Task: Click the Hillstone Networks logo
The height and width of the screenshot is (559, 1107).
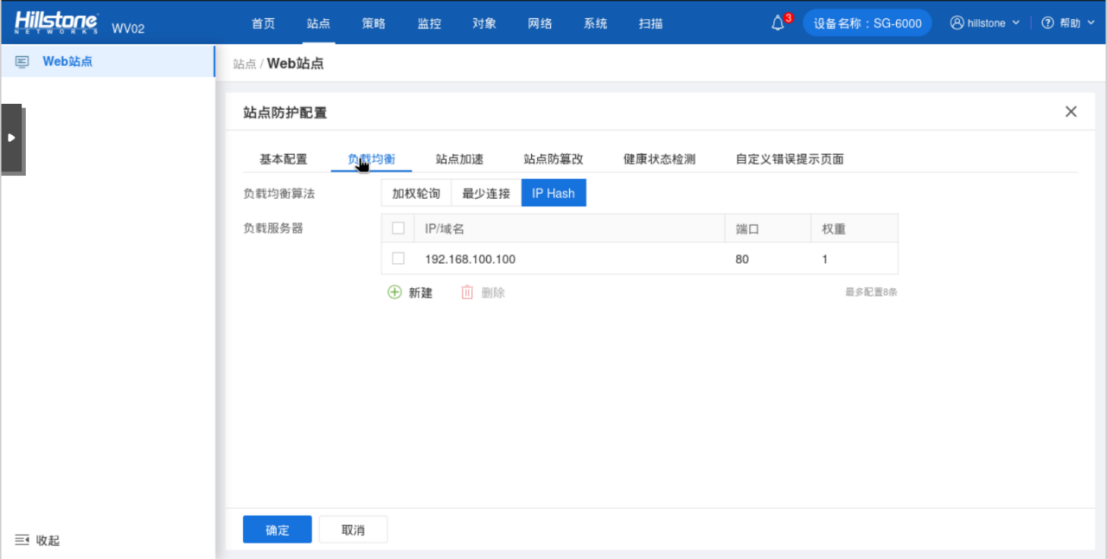Action: coord(56,23)
